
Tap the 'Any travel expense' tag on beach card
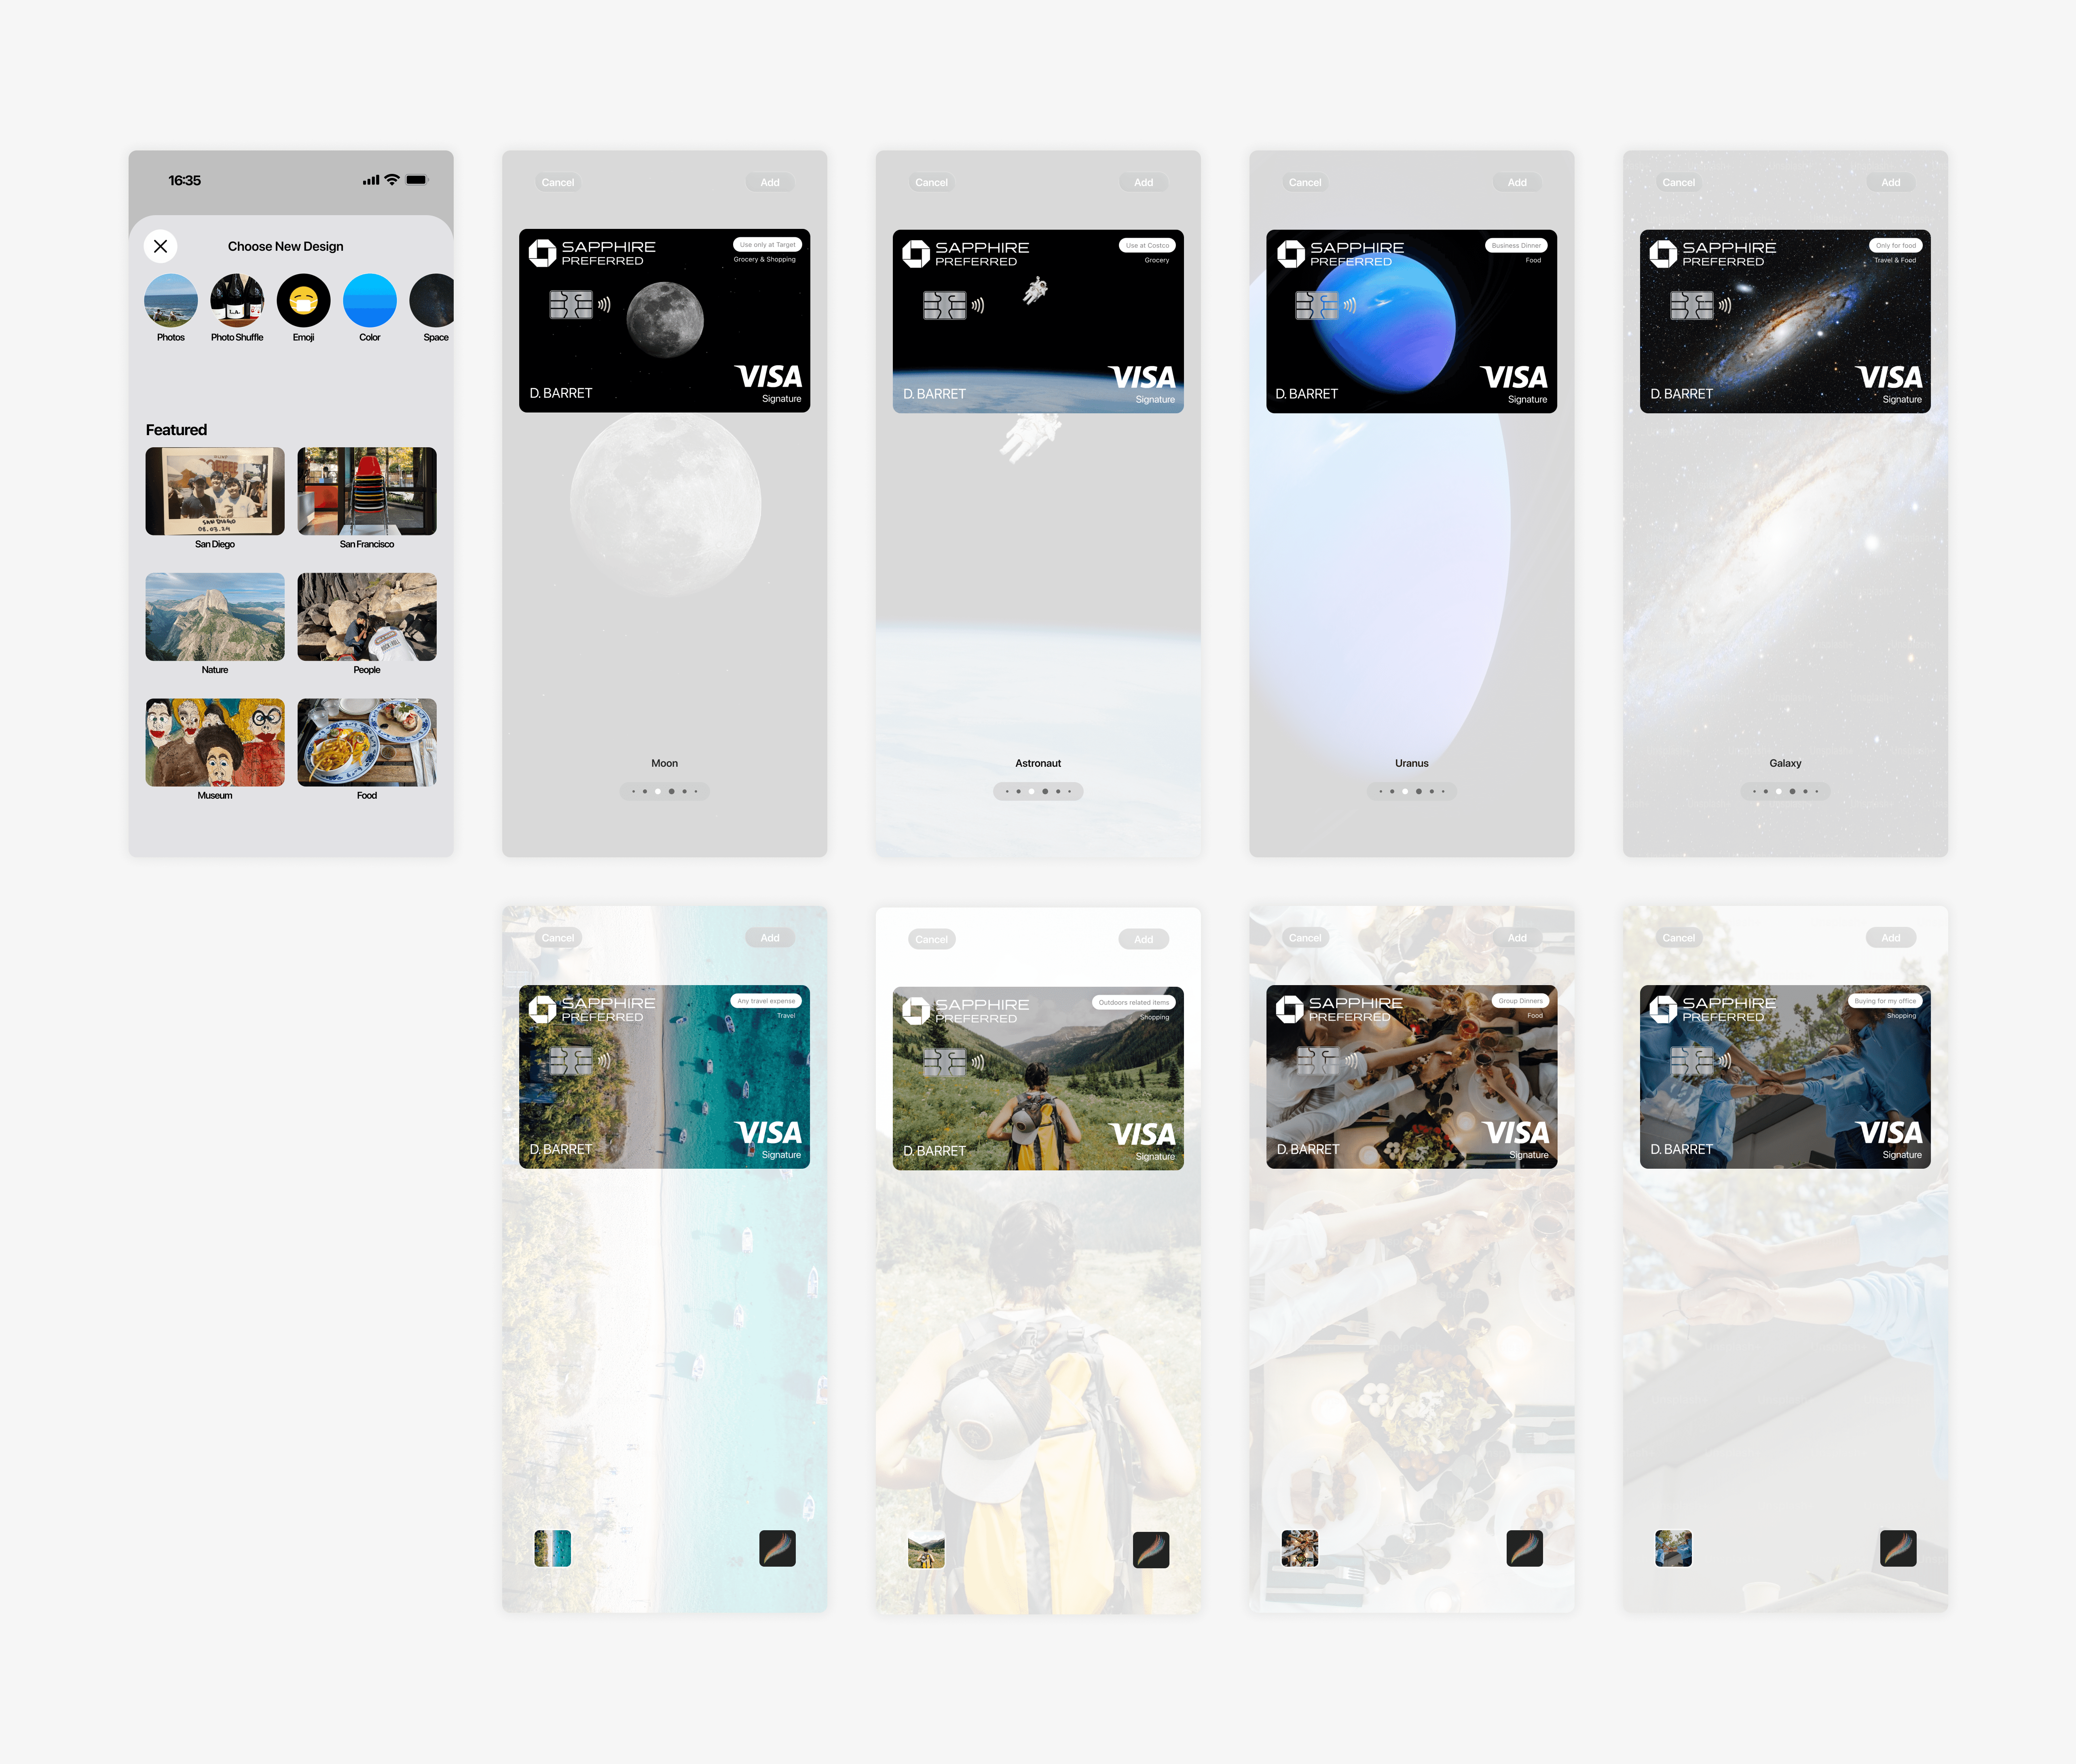(766, 1001)
